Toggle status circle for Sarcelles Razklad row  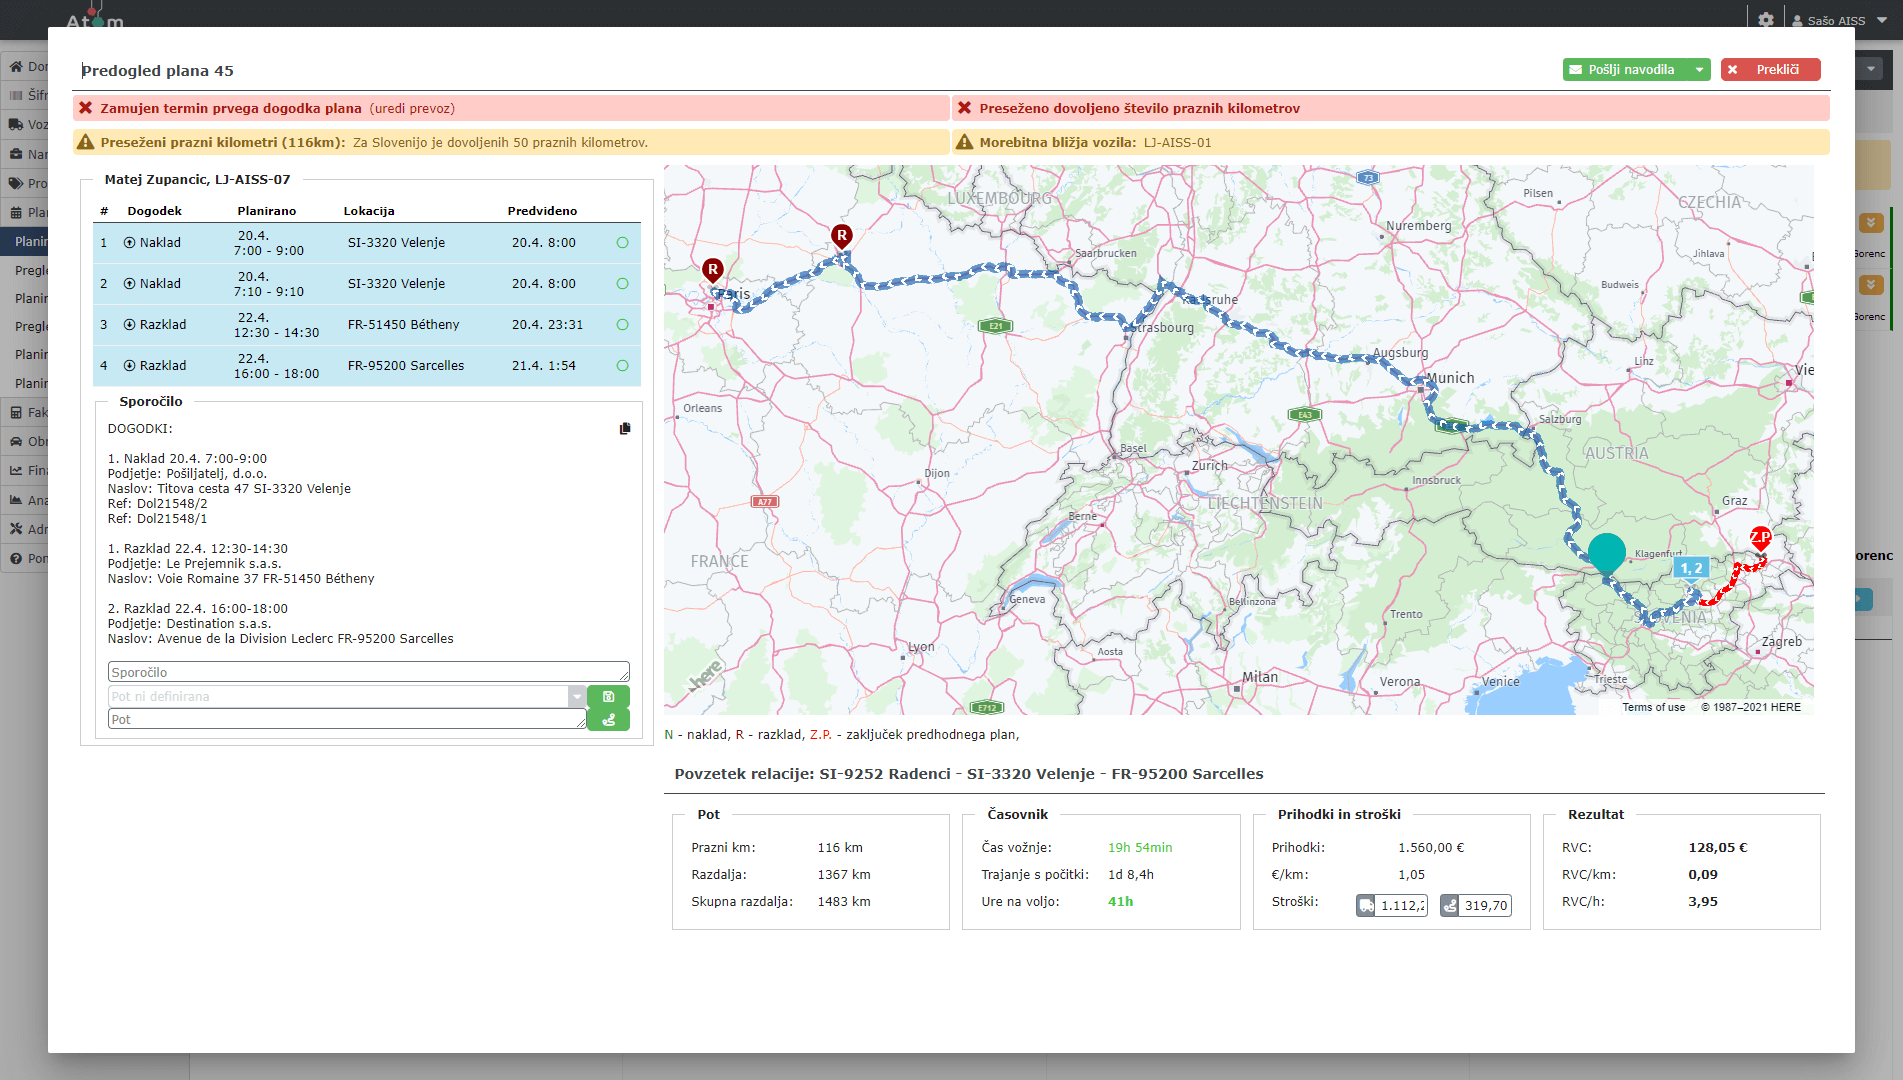[x=622, y=366]
